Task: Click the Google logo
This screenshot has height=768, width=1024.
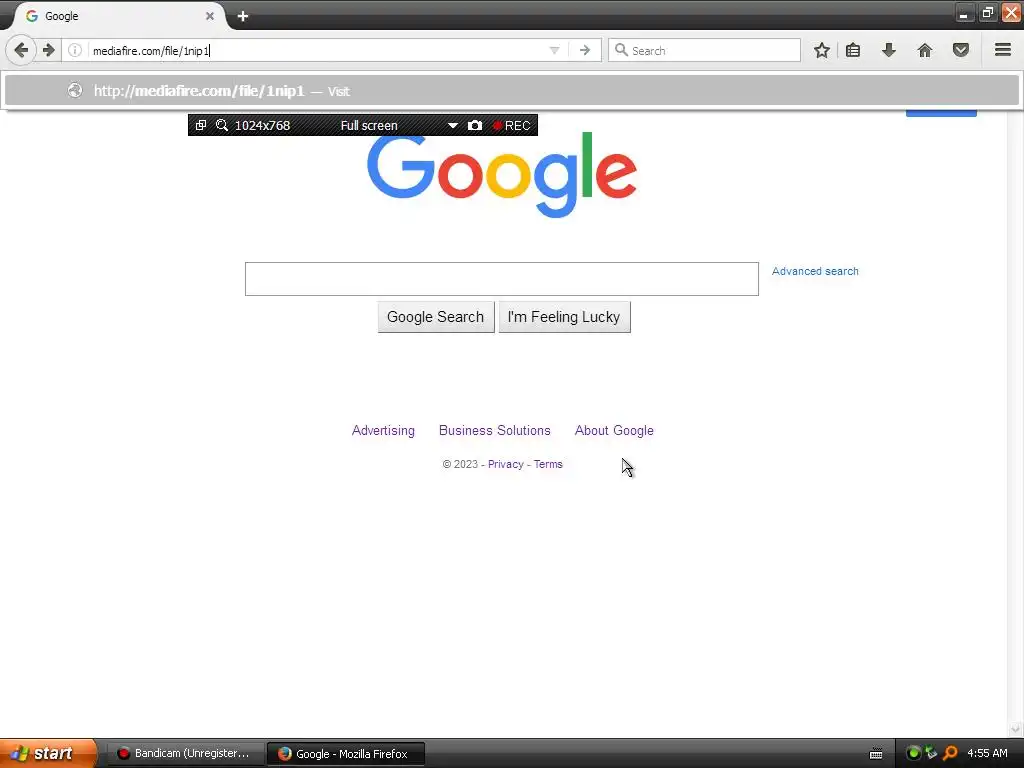Action: (x=502, y=175)
